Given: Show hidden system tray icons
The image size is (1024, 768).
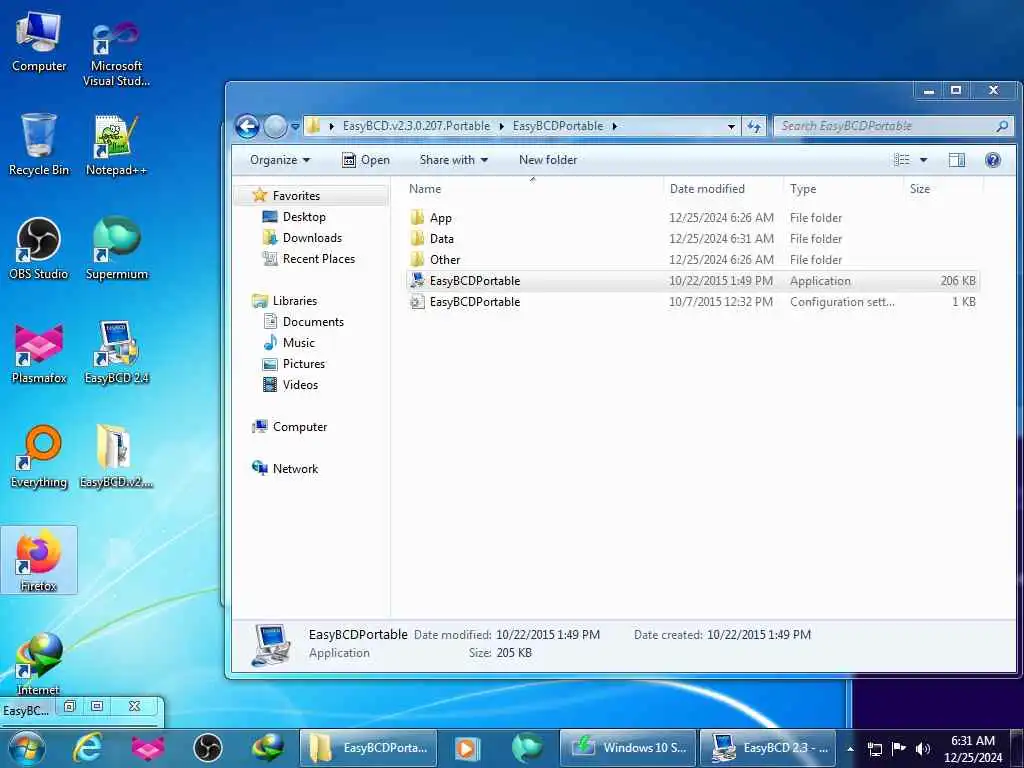Looking at the screenshot, I should click(x=850, y=749).
